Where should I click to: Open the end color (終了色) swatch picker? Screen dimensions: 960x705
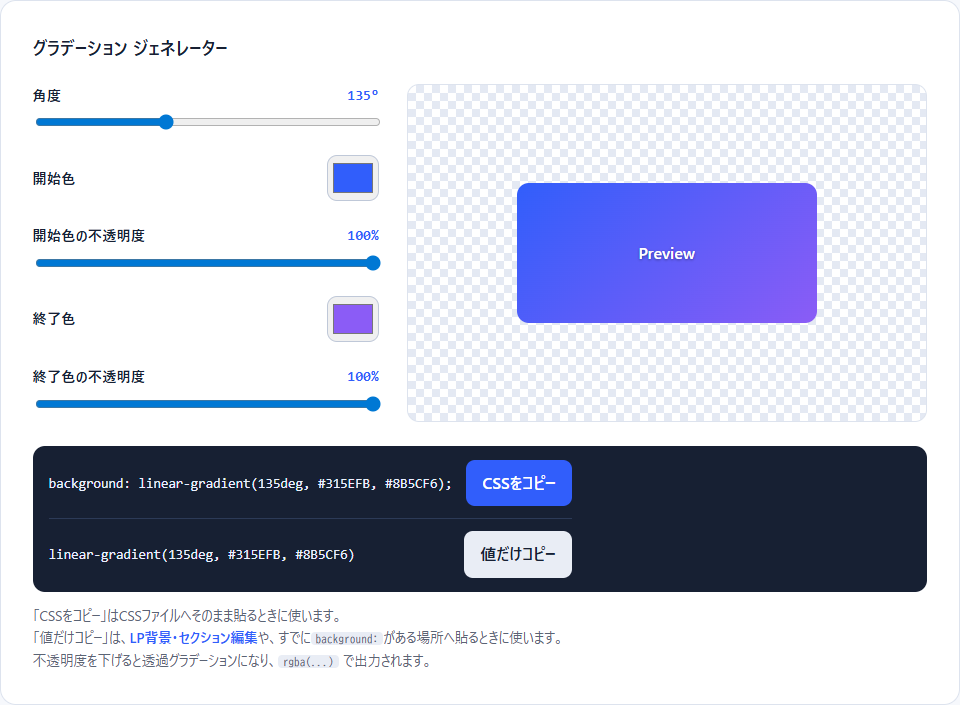(353, 319)
